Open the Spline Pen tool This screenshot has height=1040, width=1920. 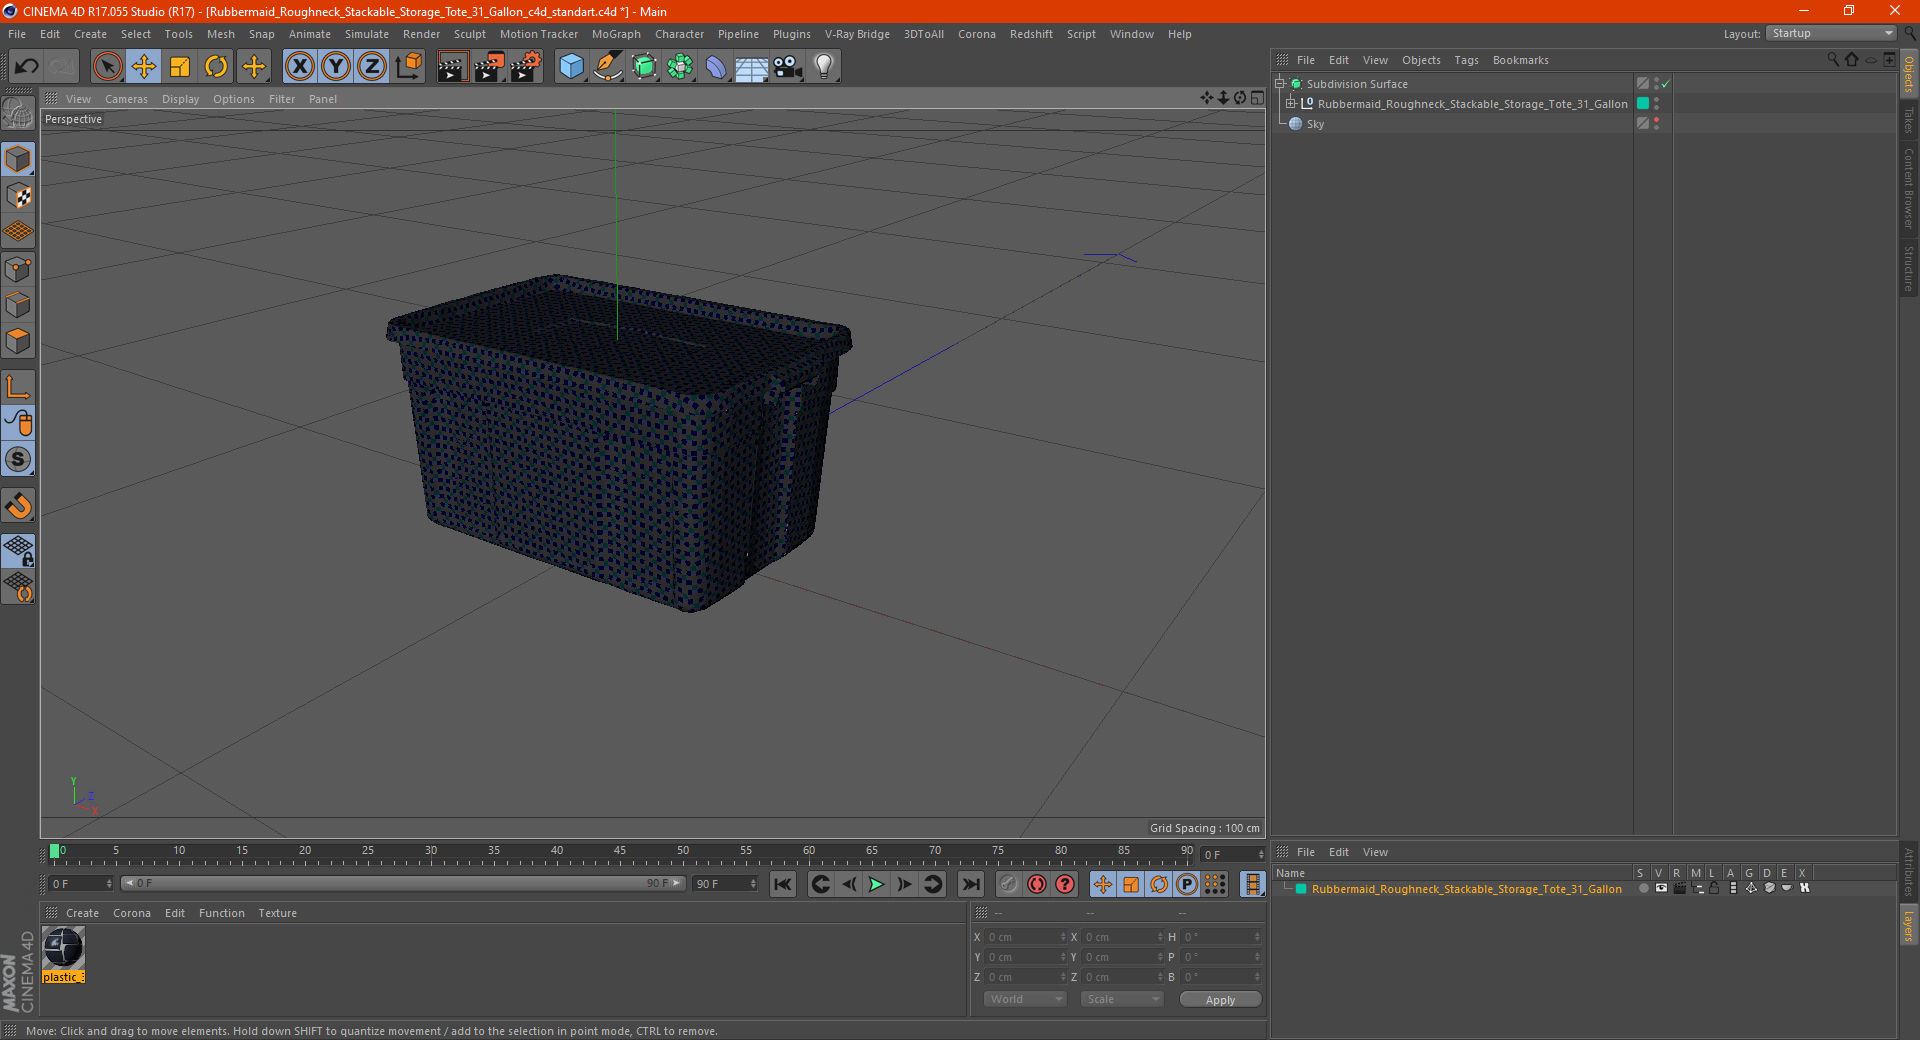(x=608, y=67)
